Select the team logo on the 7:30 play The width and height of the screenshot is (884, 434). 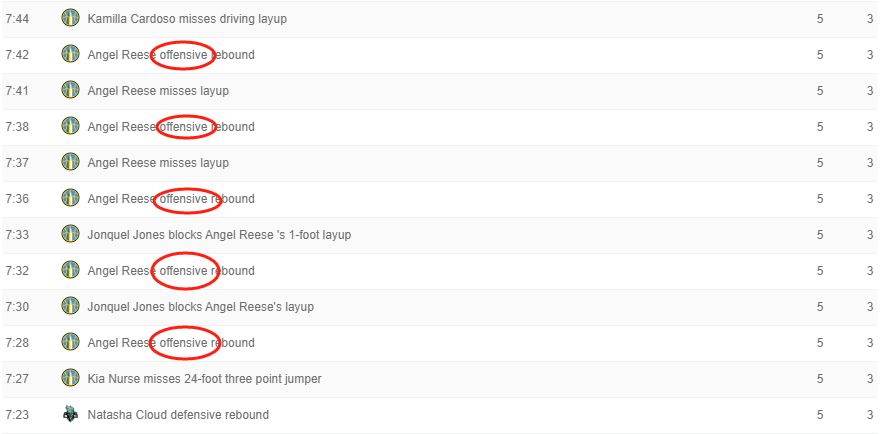(x=70, y=306)
